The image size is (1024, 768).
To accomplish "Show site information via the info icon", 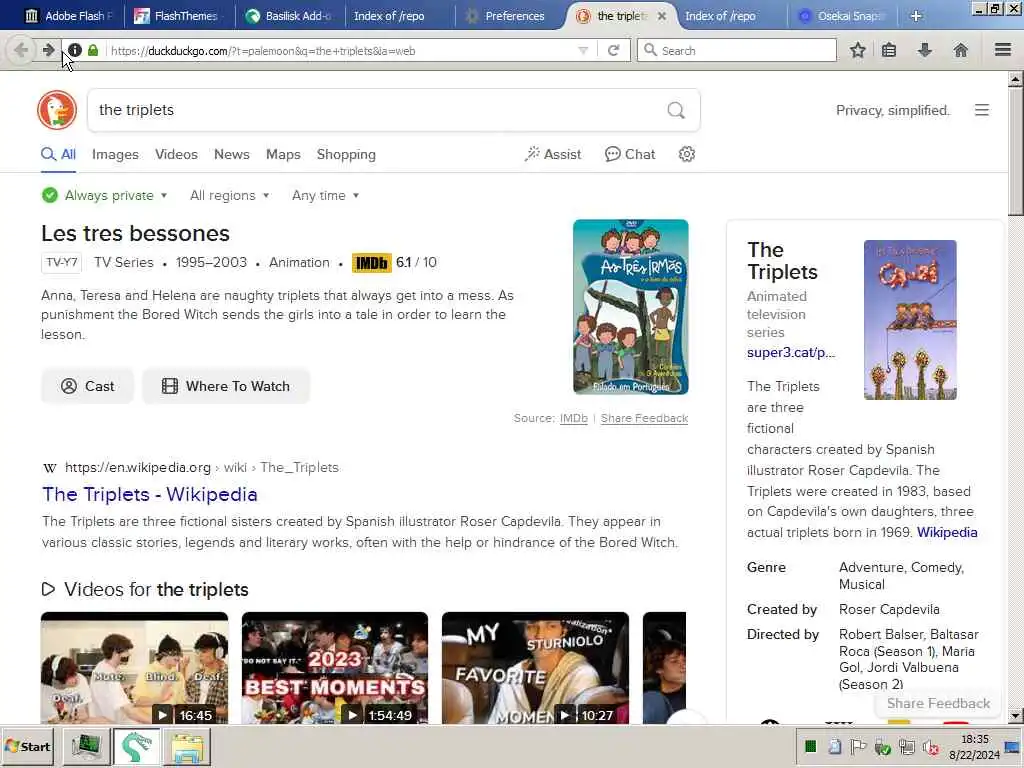I will [75, 50].
